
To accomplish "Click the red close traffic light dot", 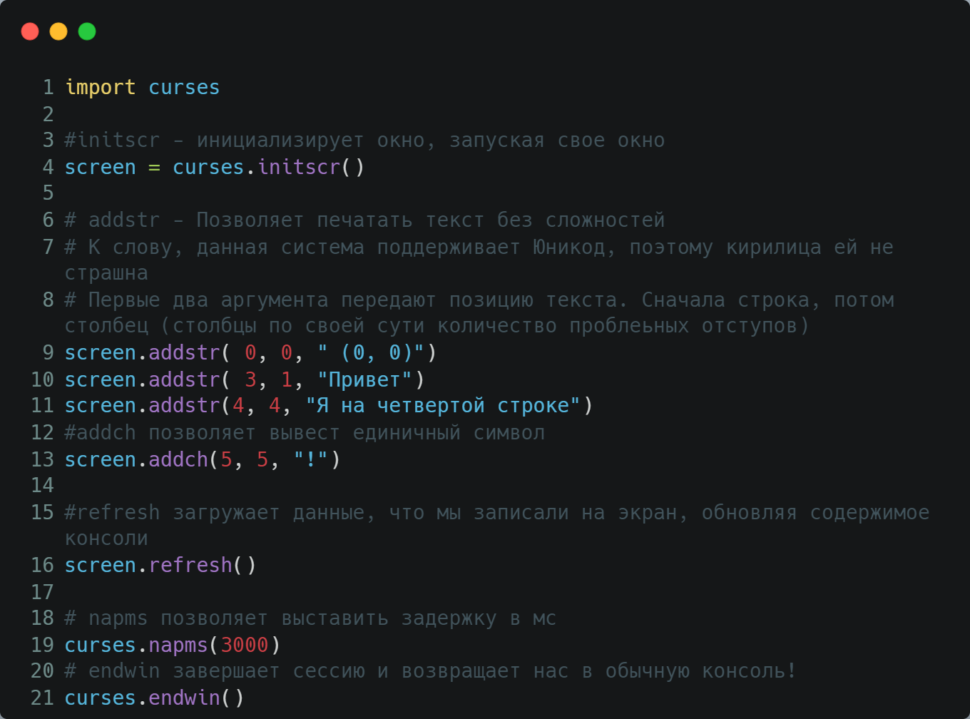I will click(x=30, y=31).
